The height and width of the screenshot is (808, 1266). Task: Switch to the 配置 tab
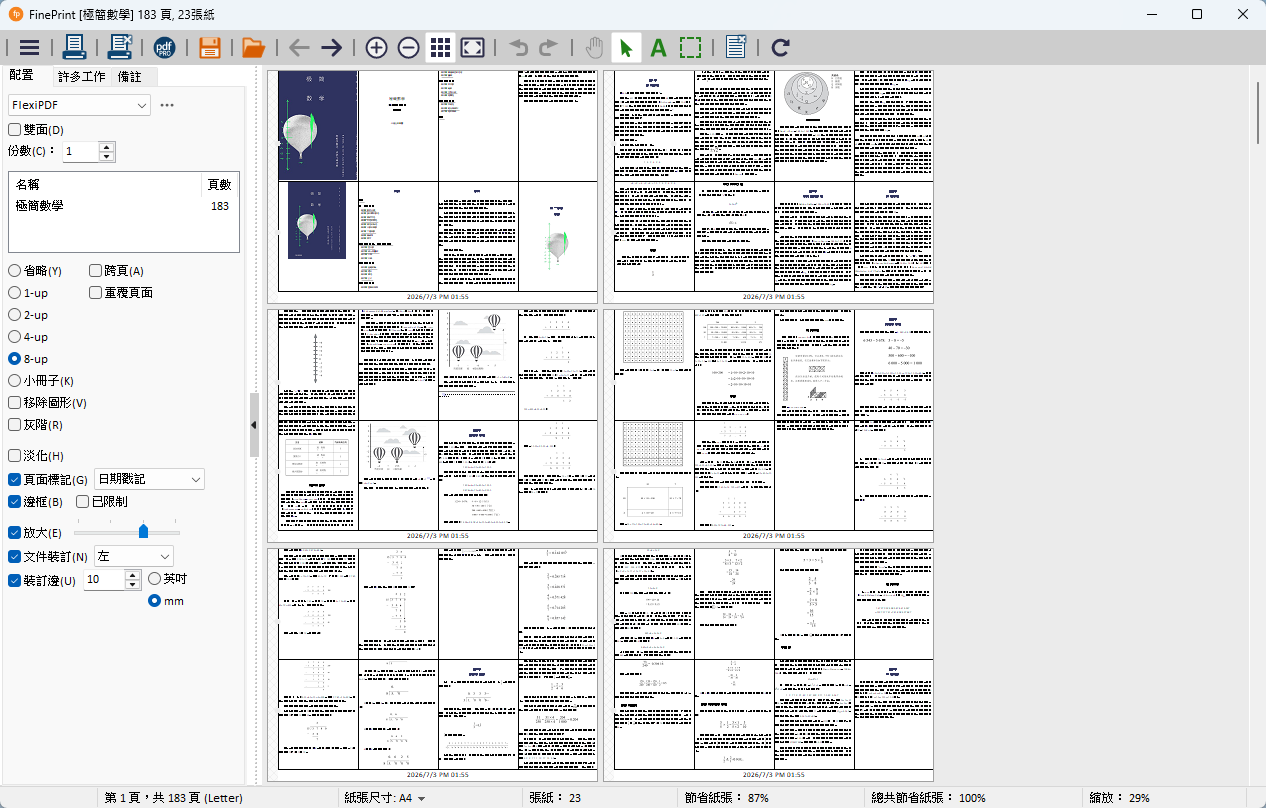pyautogui.click(x=21, y=76)
